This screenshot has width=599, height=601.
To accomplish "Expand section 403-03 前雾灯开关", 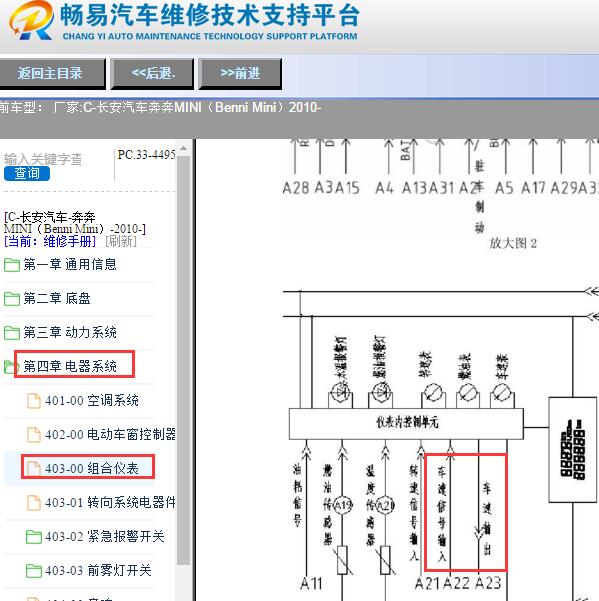I will (98, 571).
